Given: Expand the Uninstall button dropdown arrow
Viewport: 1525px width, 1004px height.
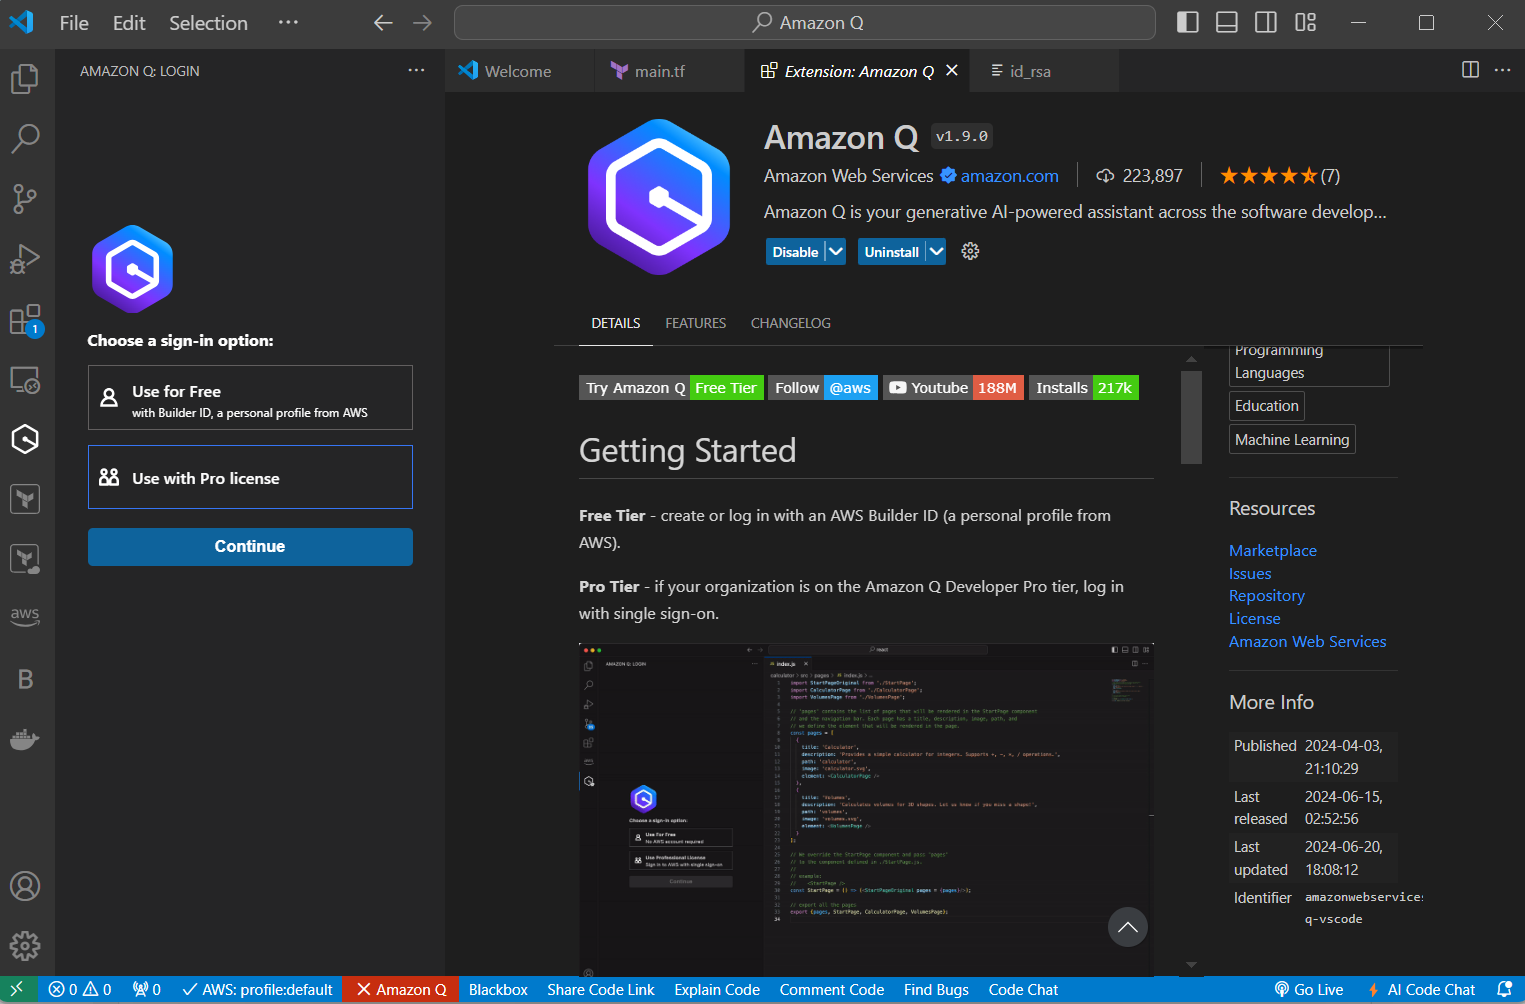Looking at the screenshot, I should [x=936, y=252].
